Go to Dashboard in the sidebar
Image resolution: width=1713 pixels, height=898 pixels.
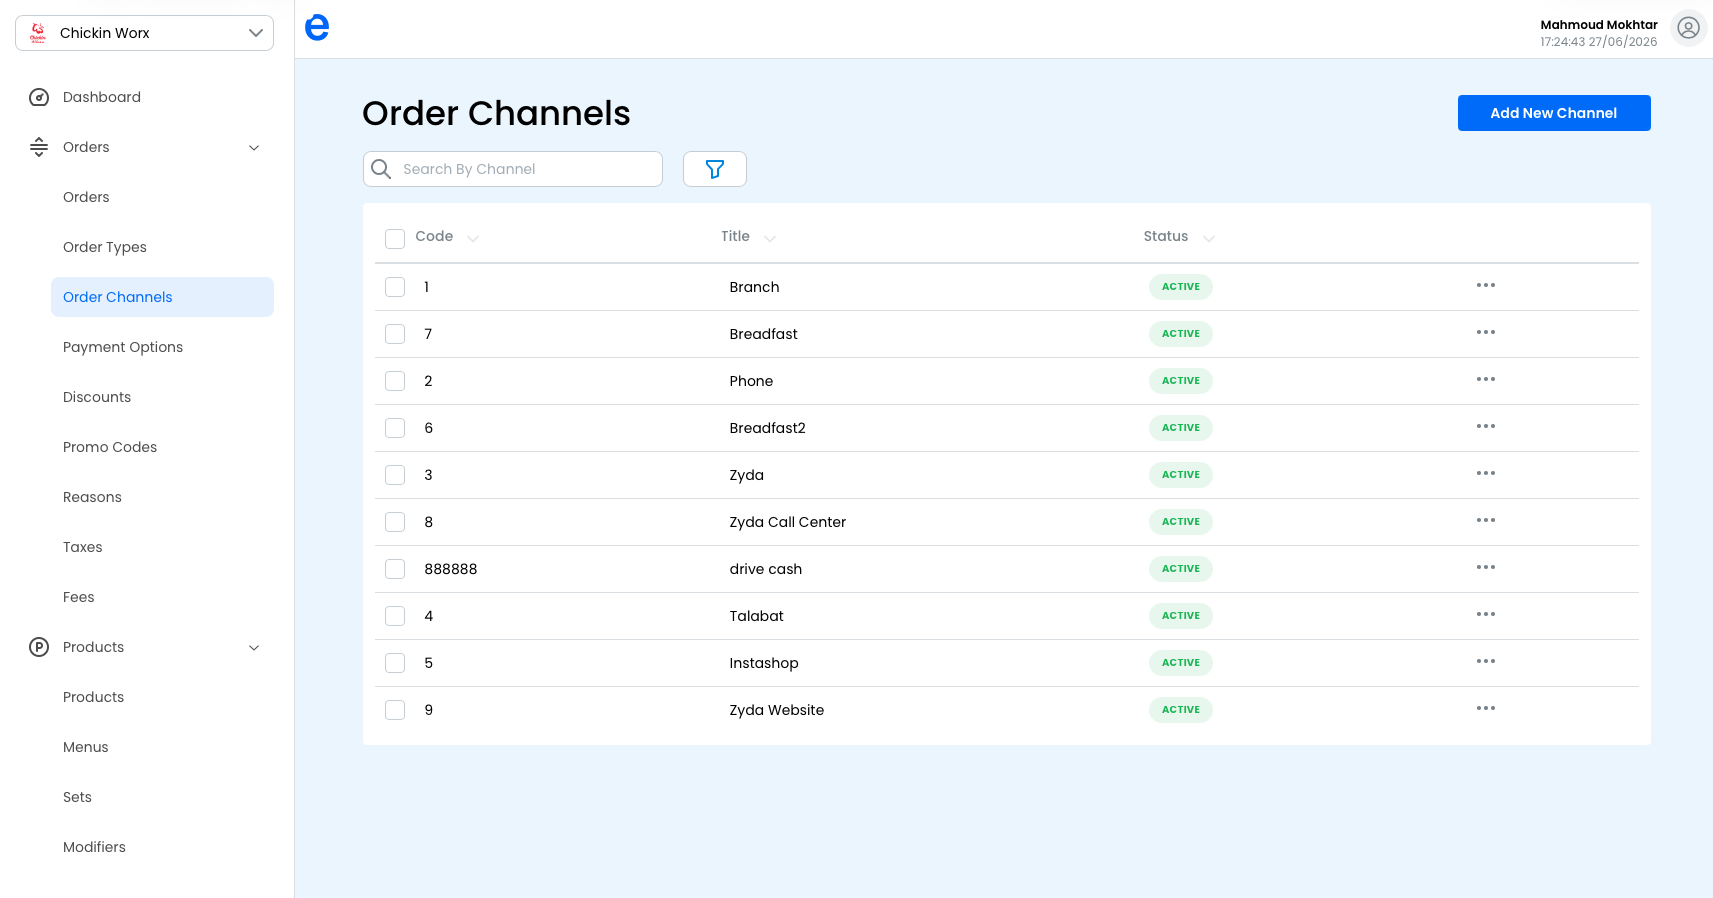(x=102, y=97)
